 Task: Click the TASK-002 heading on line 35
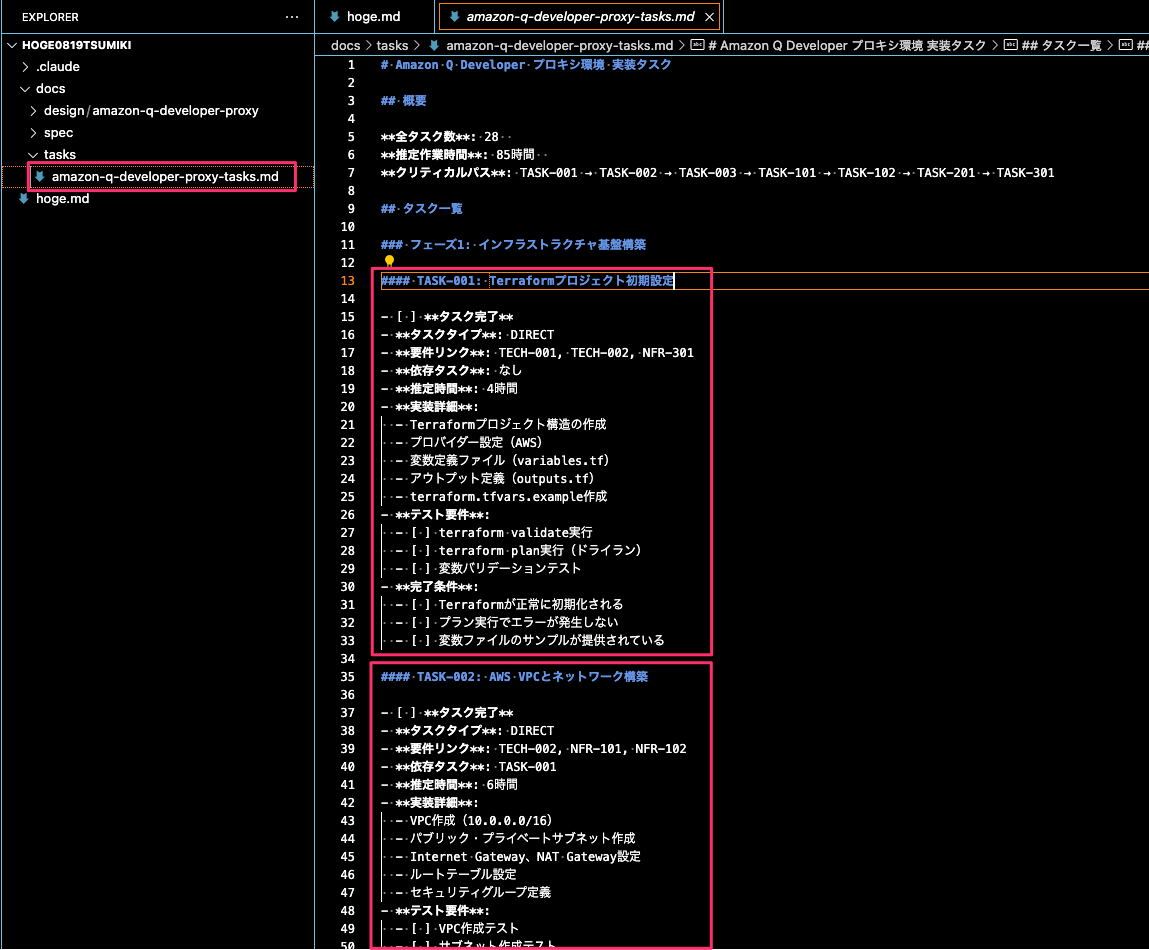click(514, 677)
